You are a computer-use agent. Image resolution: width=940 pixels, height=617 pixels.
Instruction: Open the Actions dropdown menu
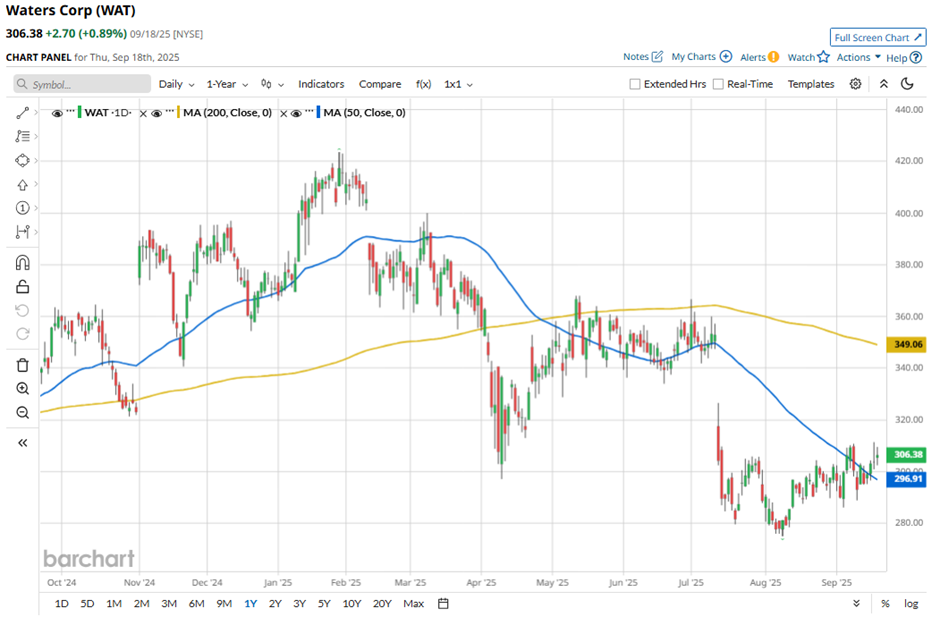[x=858, y=57]
